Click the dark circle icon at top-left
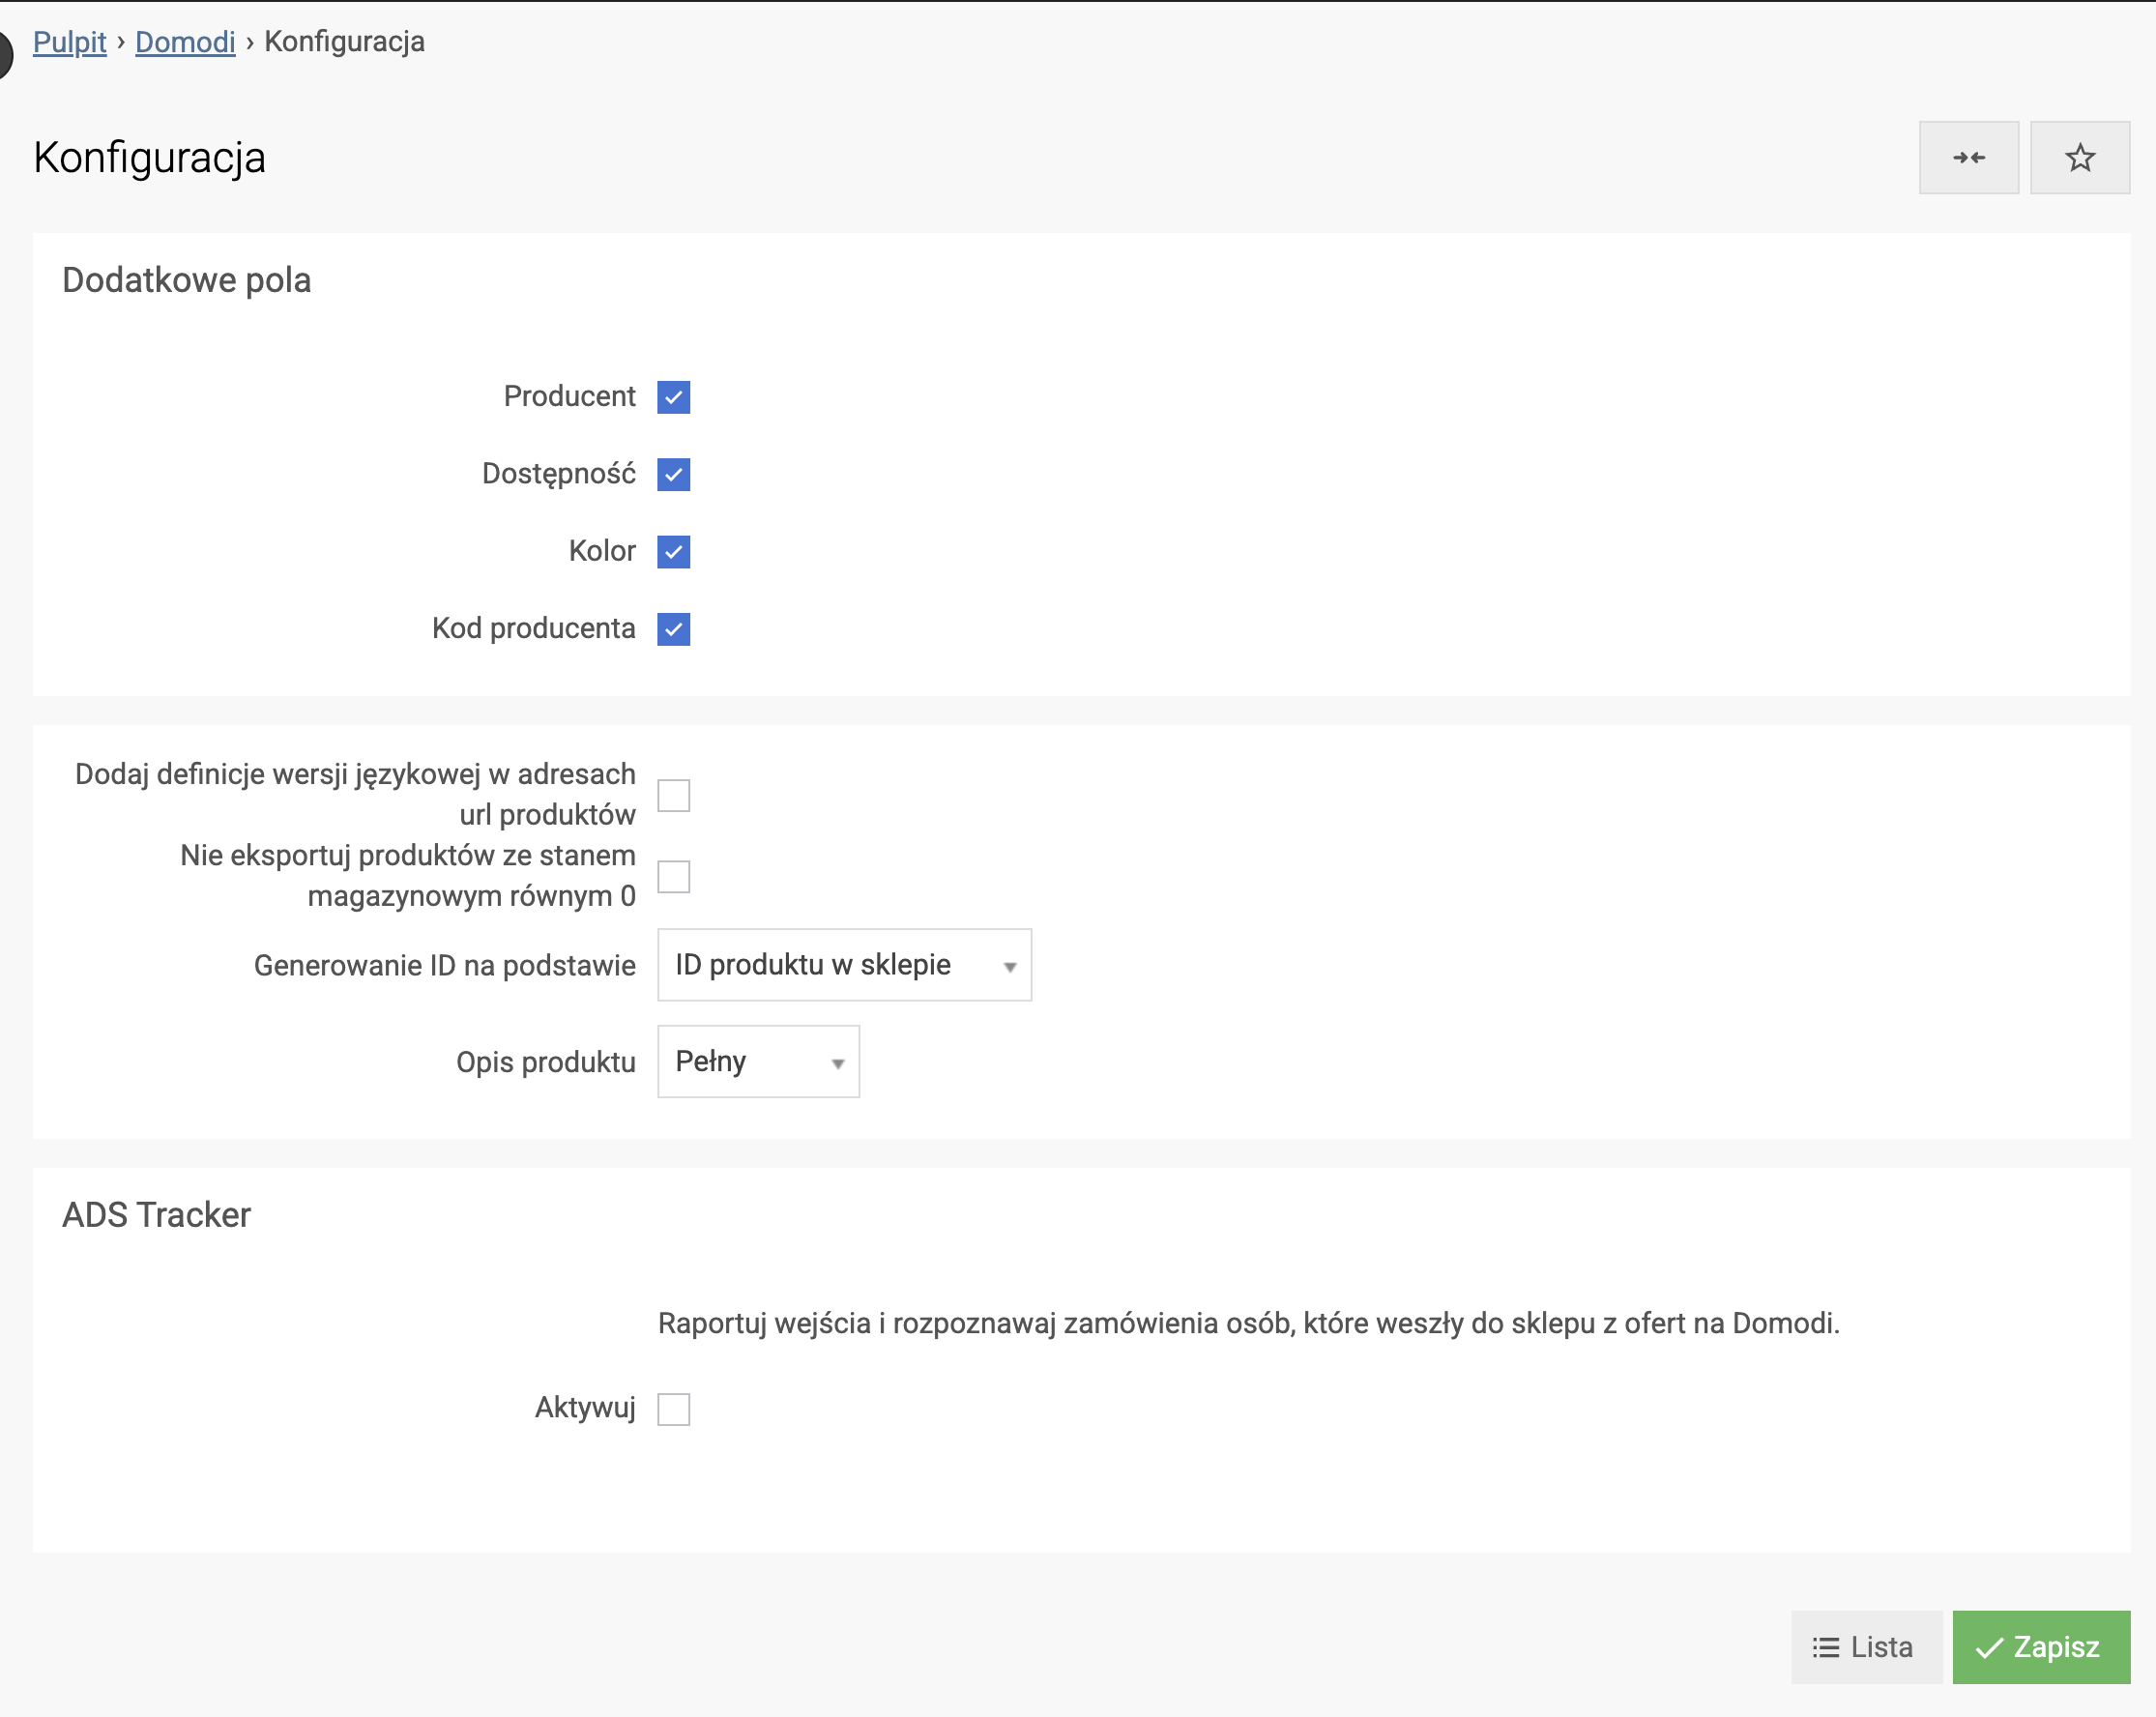This screenshot has height=1717, width=2156. point(4,54)
